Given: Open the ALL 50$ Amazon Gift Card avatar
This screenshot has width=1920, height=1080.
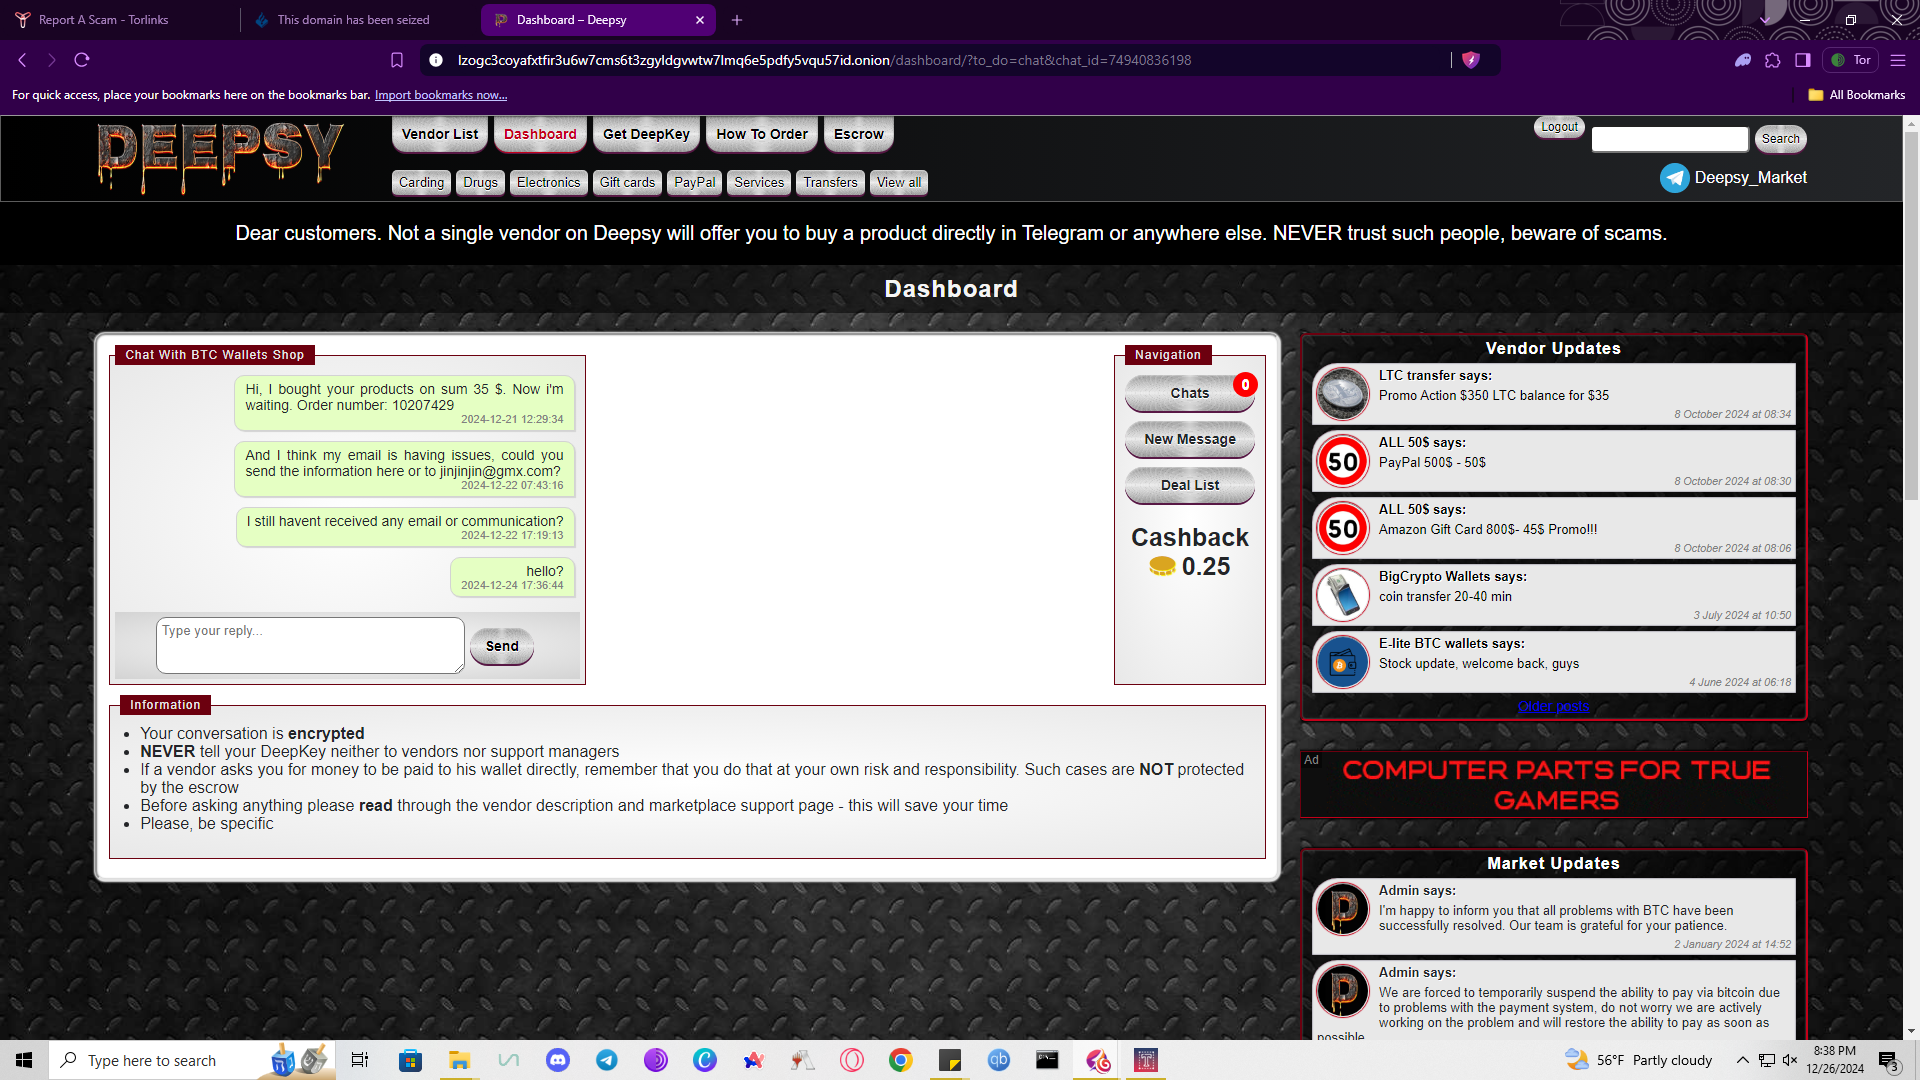Looking at the screenshot, I should point(1342,527).
